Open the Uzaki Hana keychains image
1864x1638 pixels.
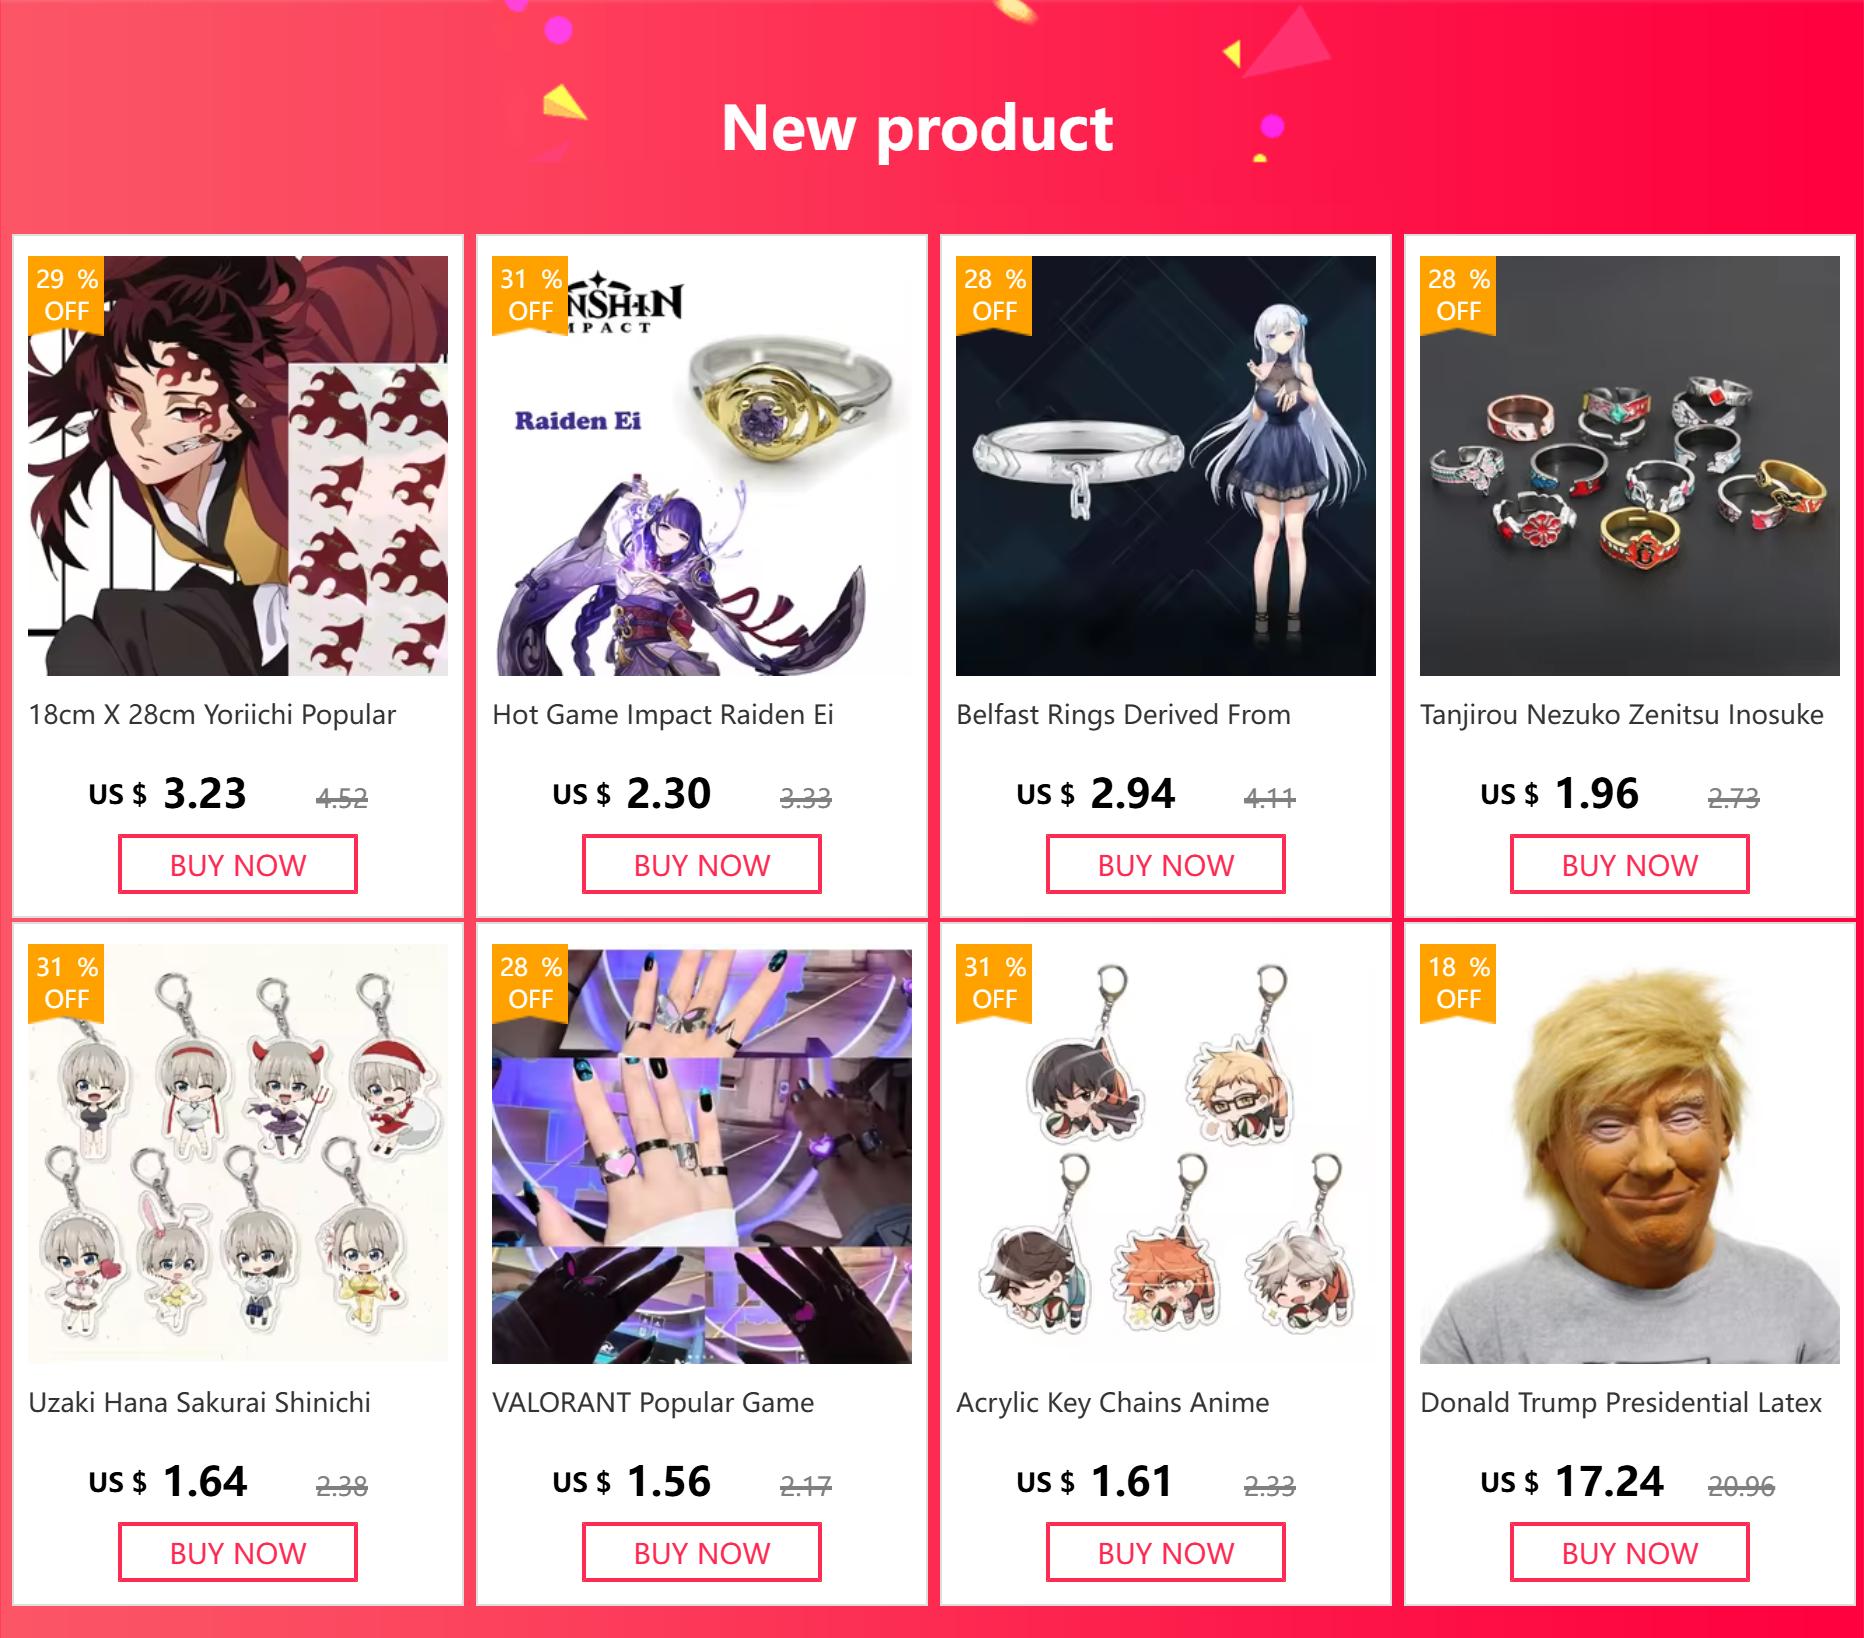238,1154
